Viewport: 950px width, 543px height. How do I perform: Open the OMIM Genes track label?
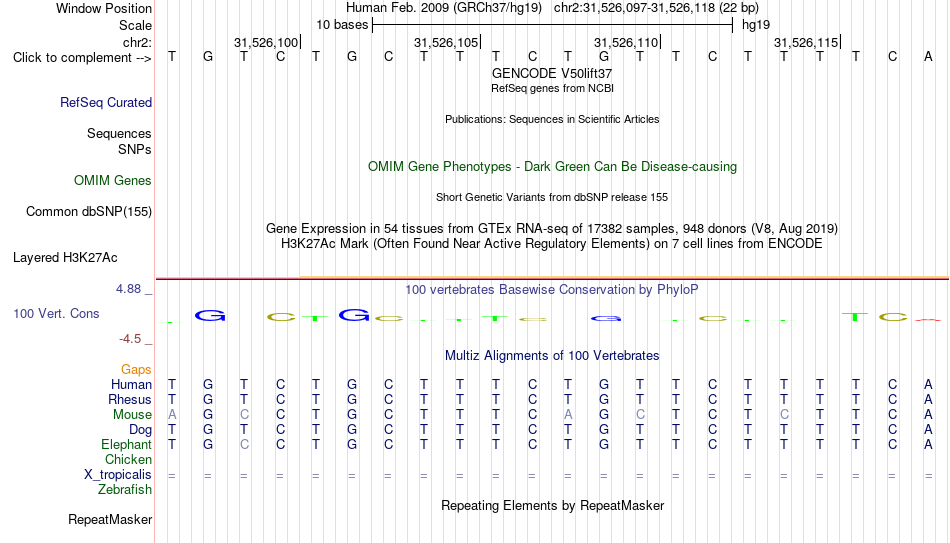click(112, 181)
